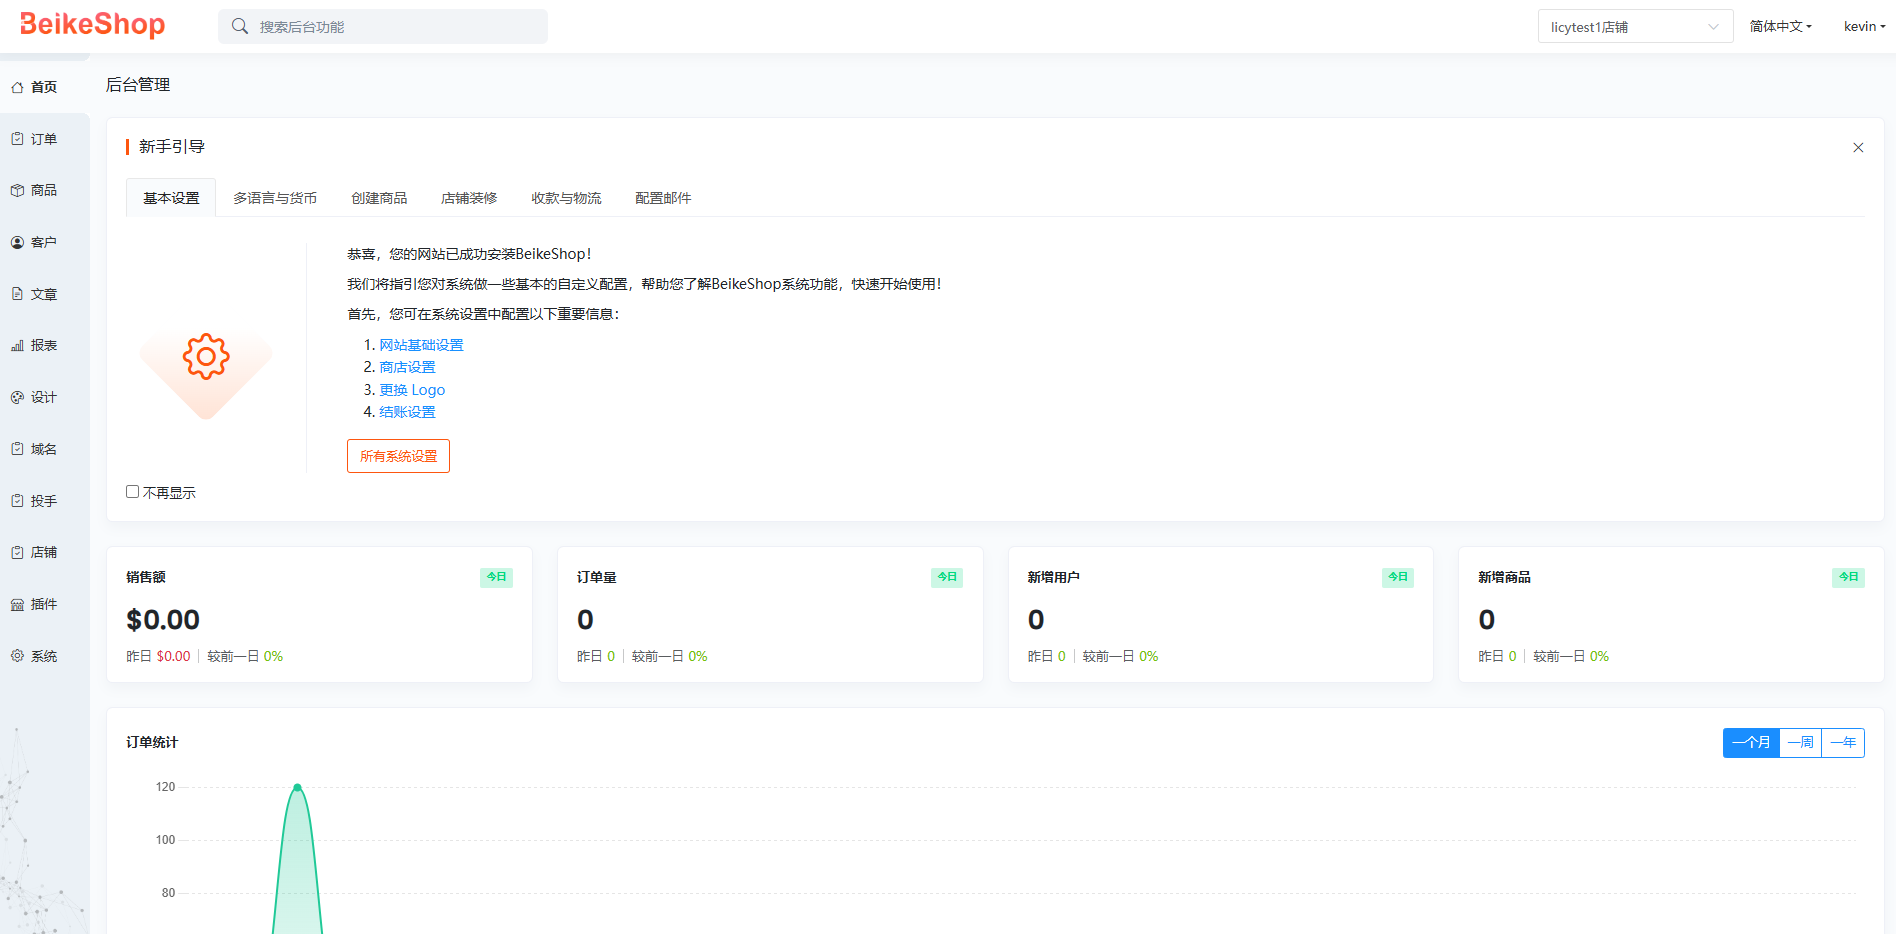Screen dimensions: 1896x934
Task: Open 报表 in the sidebar
Action: 44,345
